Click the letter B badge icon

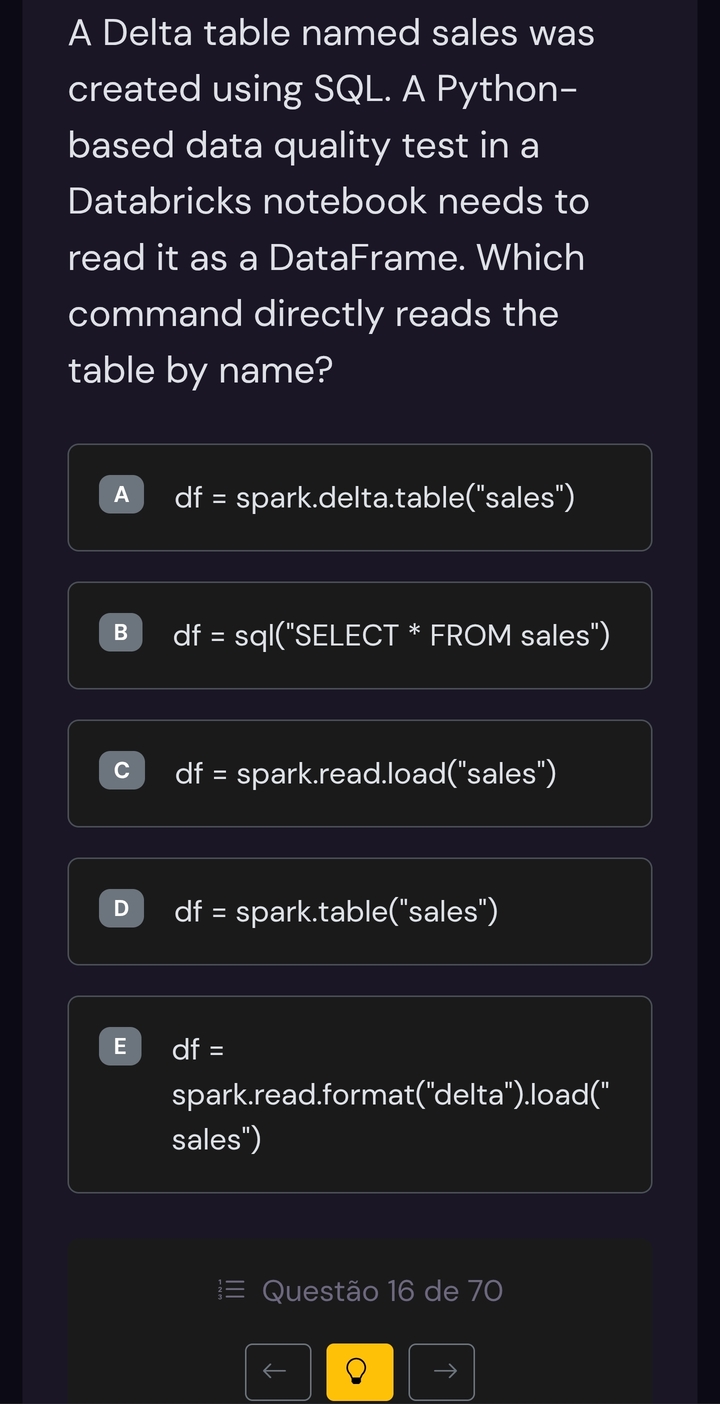pos(121,633)
